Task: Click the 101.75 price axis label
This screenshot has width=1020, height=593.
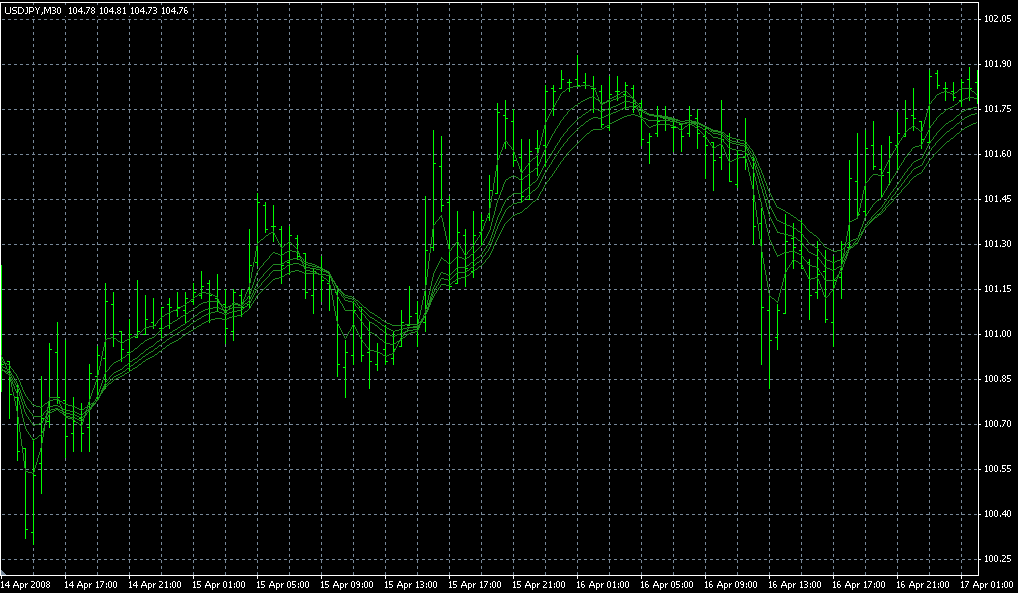Action: pyautogui.click(x=998, y=109)
